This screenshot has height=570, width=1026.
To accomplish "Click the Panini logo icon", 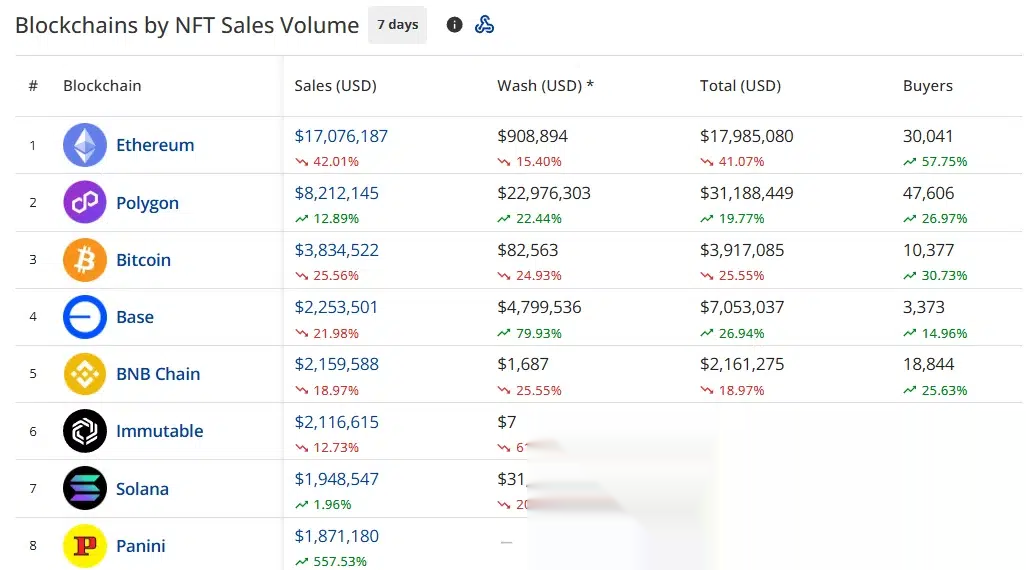I will tap(85, 546).
